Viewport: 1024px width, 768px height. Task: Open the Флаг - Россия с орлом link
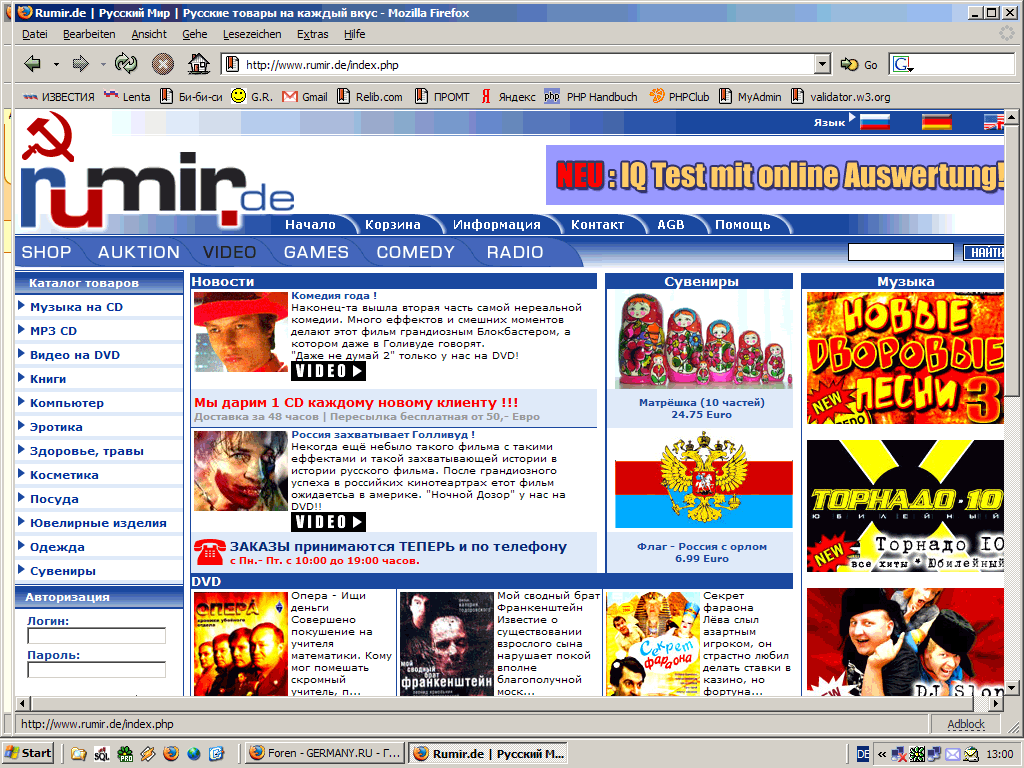tap(702, 547)
